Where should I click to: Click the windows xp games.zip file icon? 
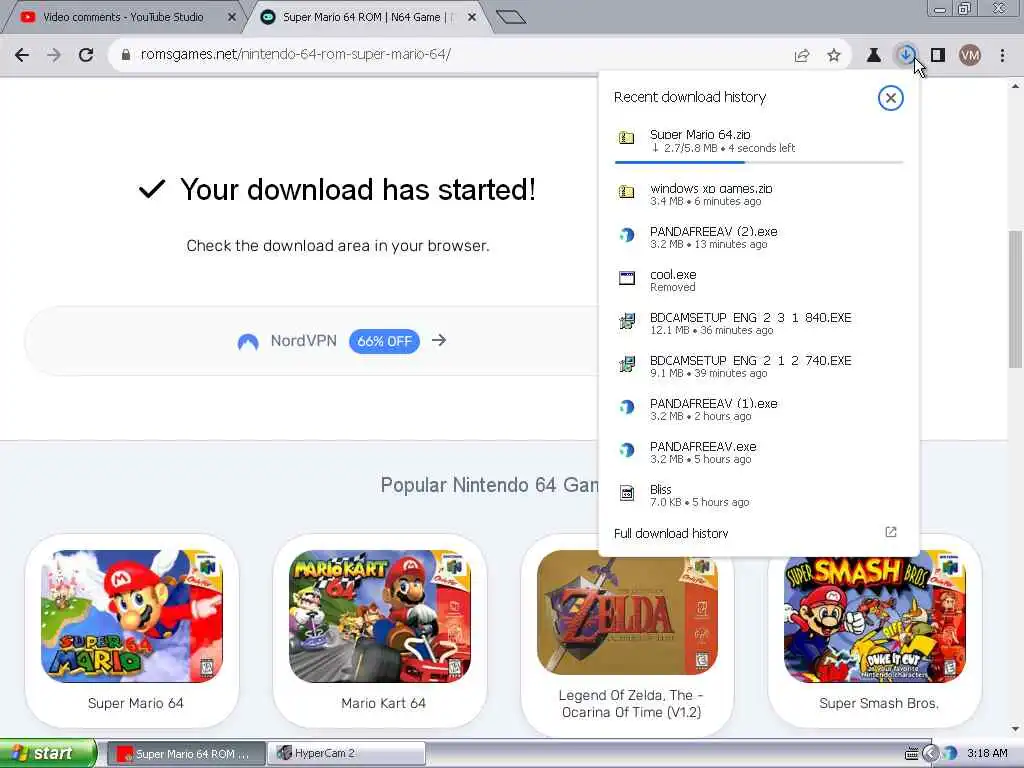click(626, 192)
